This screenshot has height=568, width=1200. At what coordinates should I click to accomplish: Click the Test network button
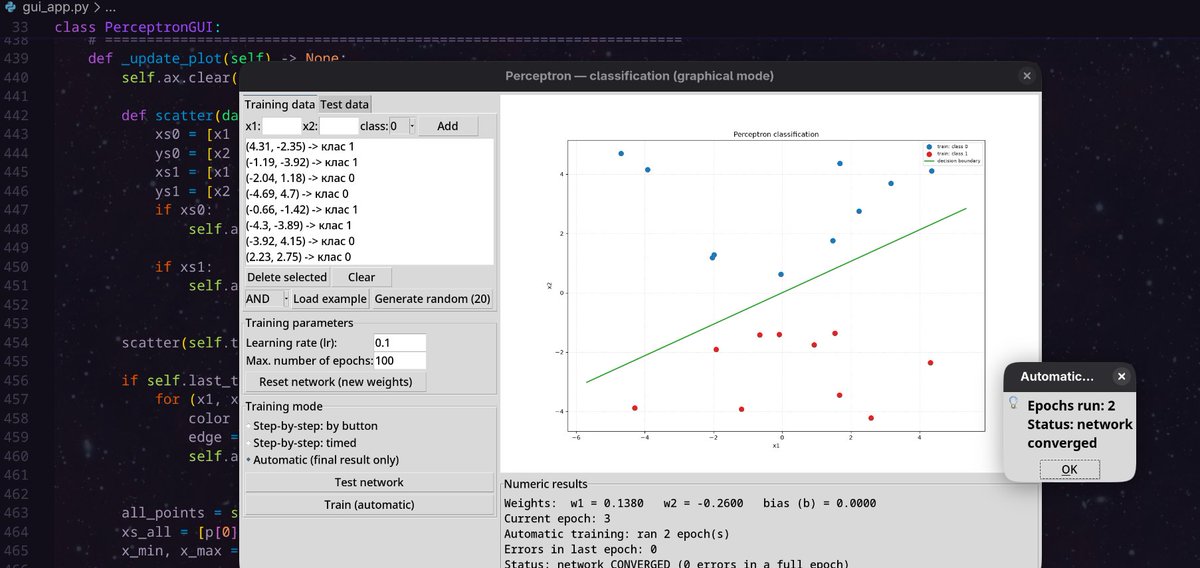[x=369, y=483]
